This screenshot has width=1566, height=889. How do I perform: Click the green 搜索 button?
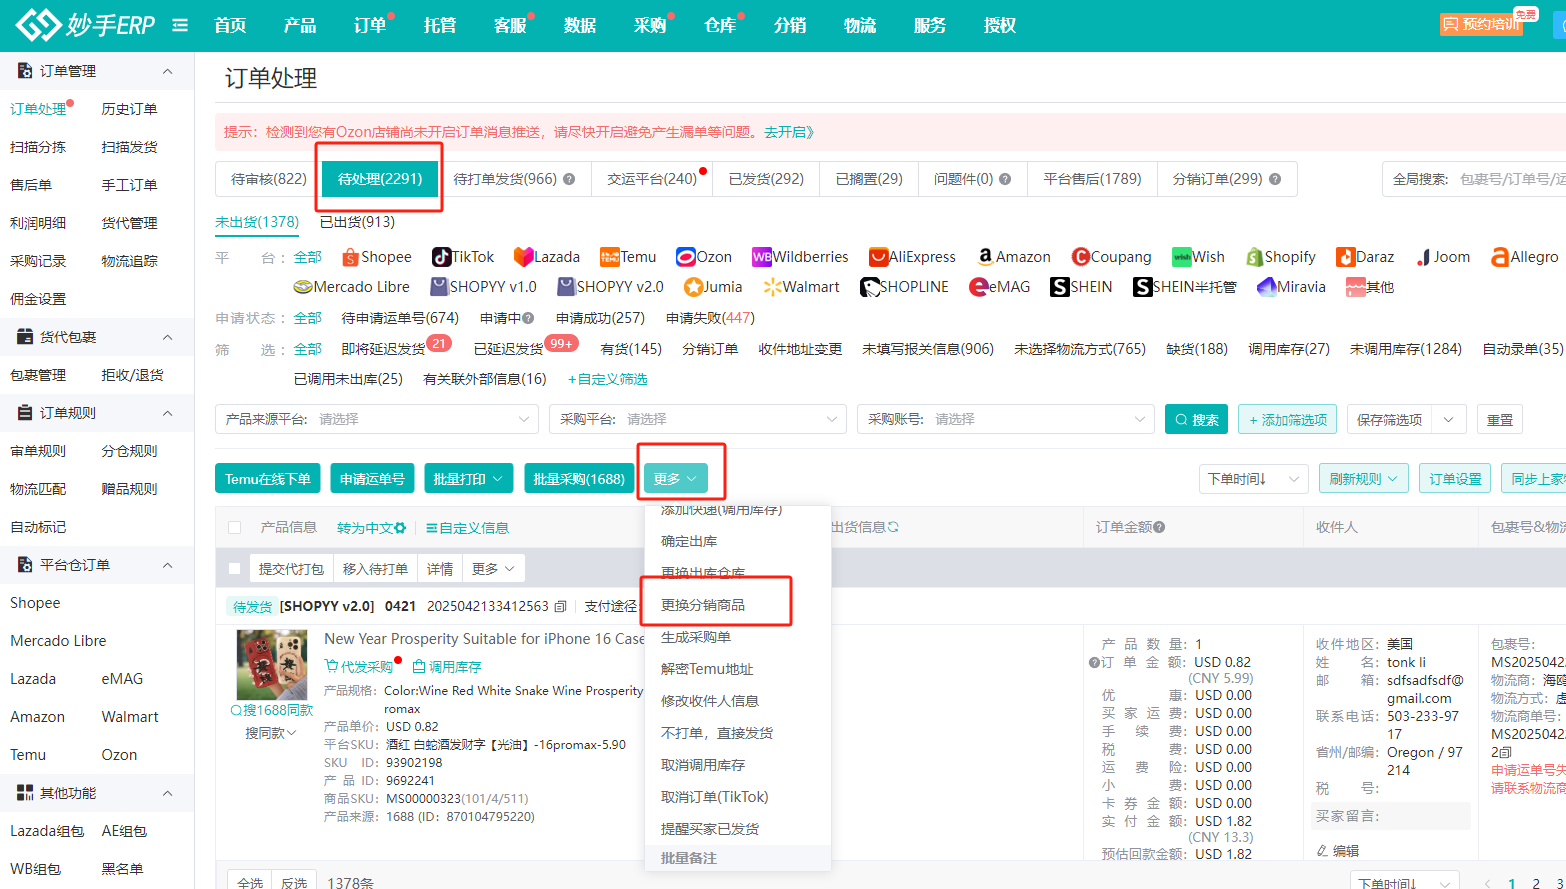(1196, 419)
